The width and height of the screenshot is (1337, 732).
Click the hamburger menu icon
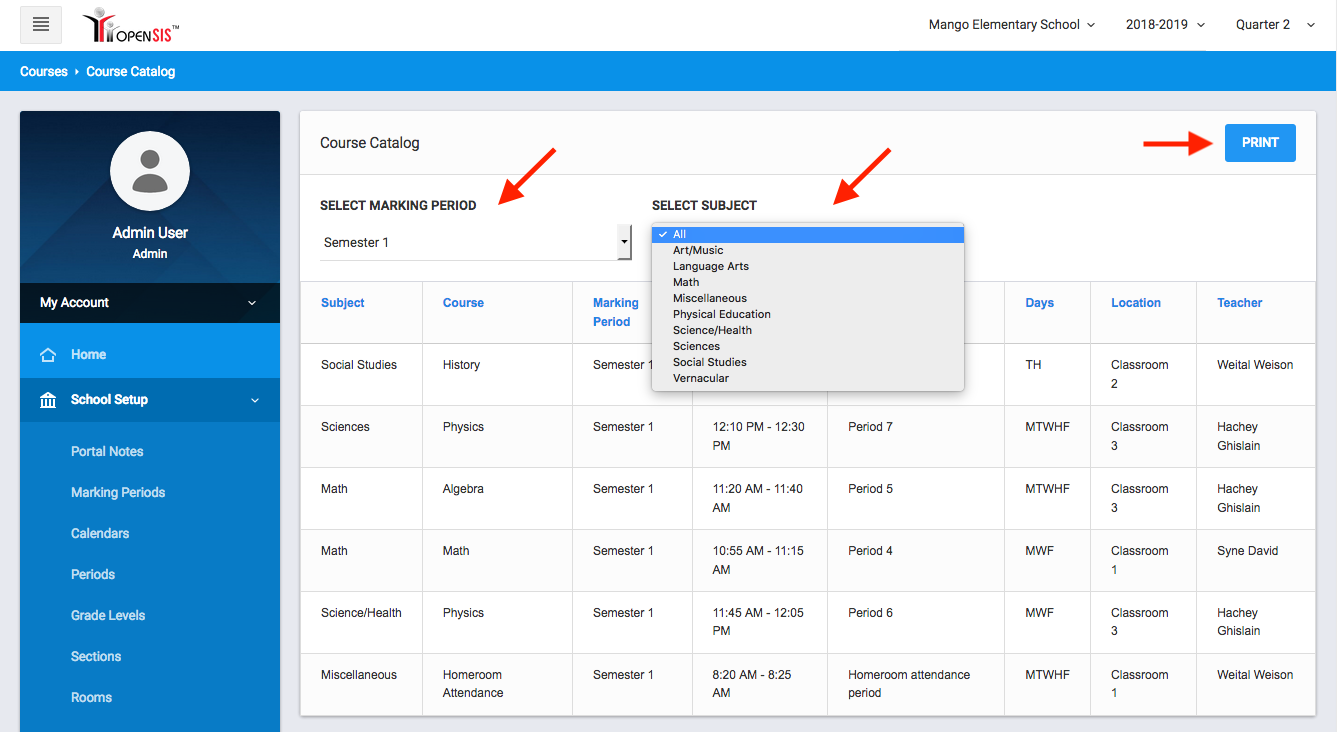[x=41, y=25]
